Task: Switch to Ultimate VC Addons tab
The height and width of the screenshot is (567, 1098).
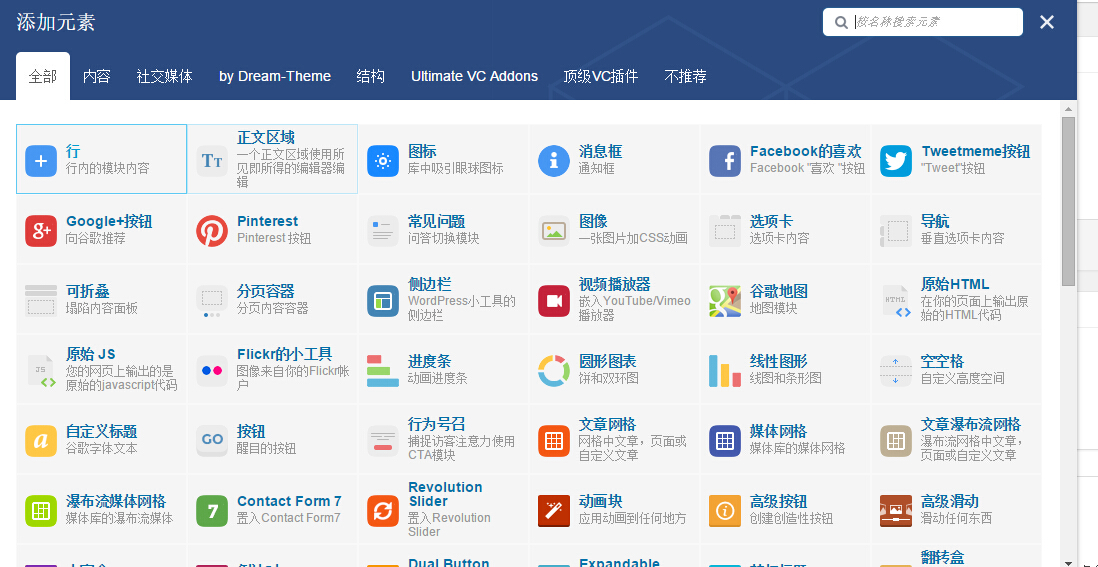Action: click(474, 76)
